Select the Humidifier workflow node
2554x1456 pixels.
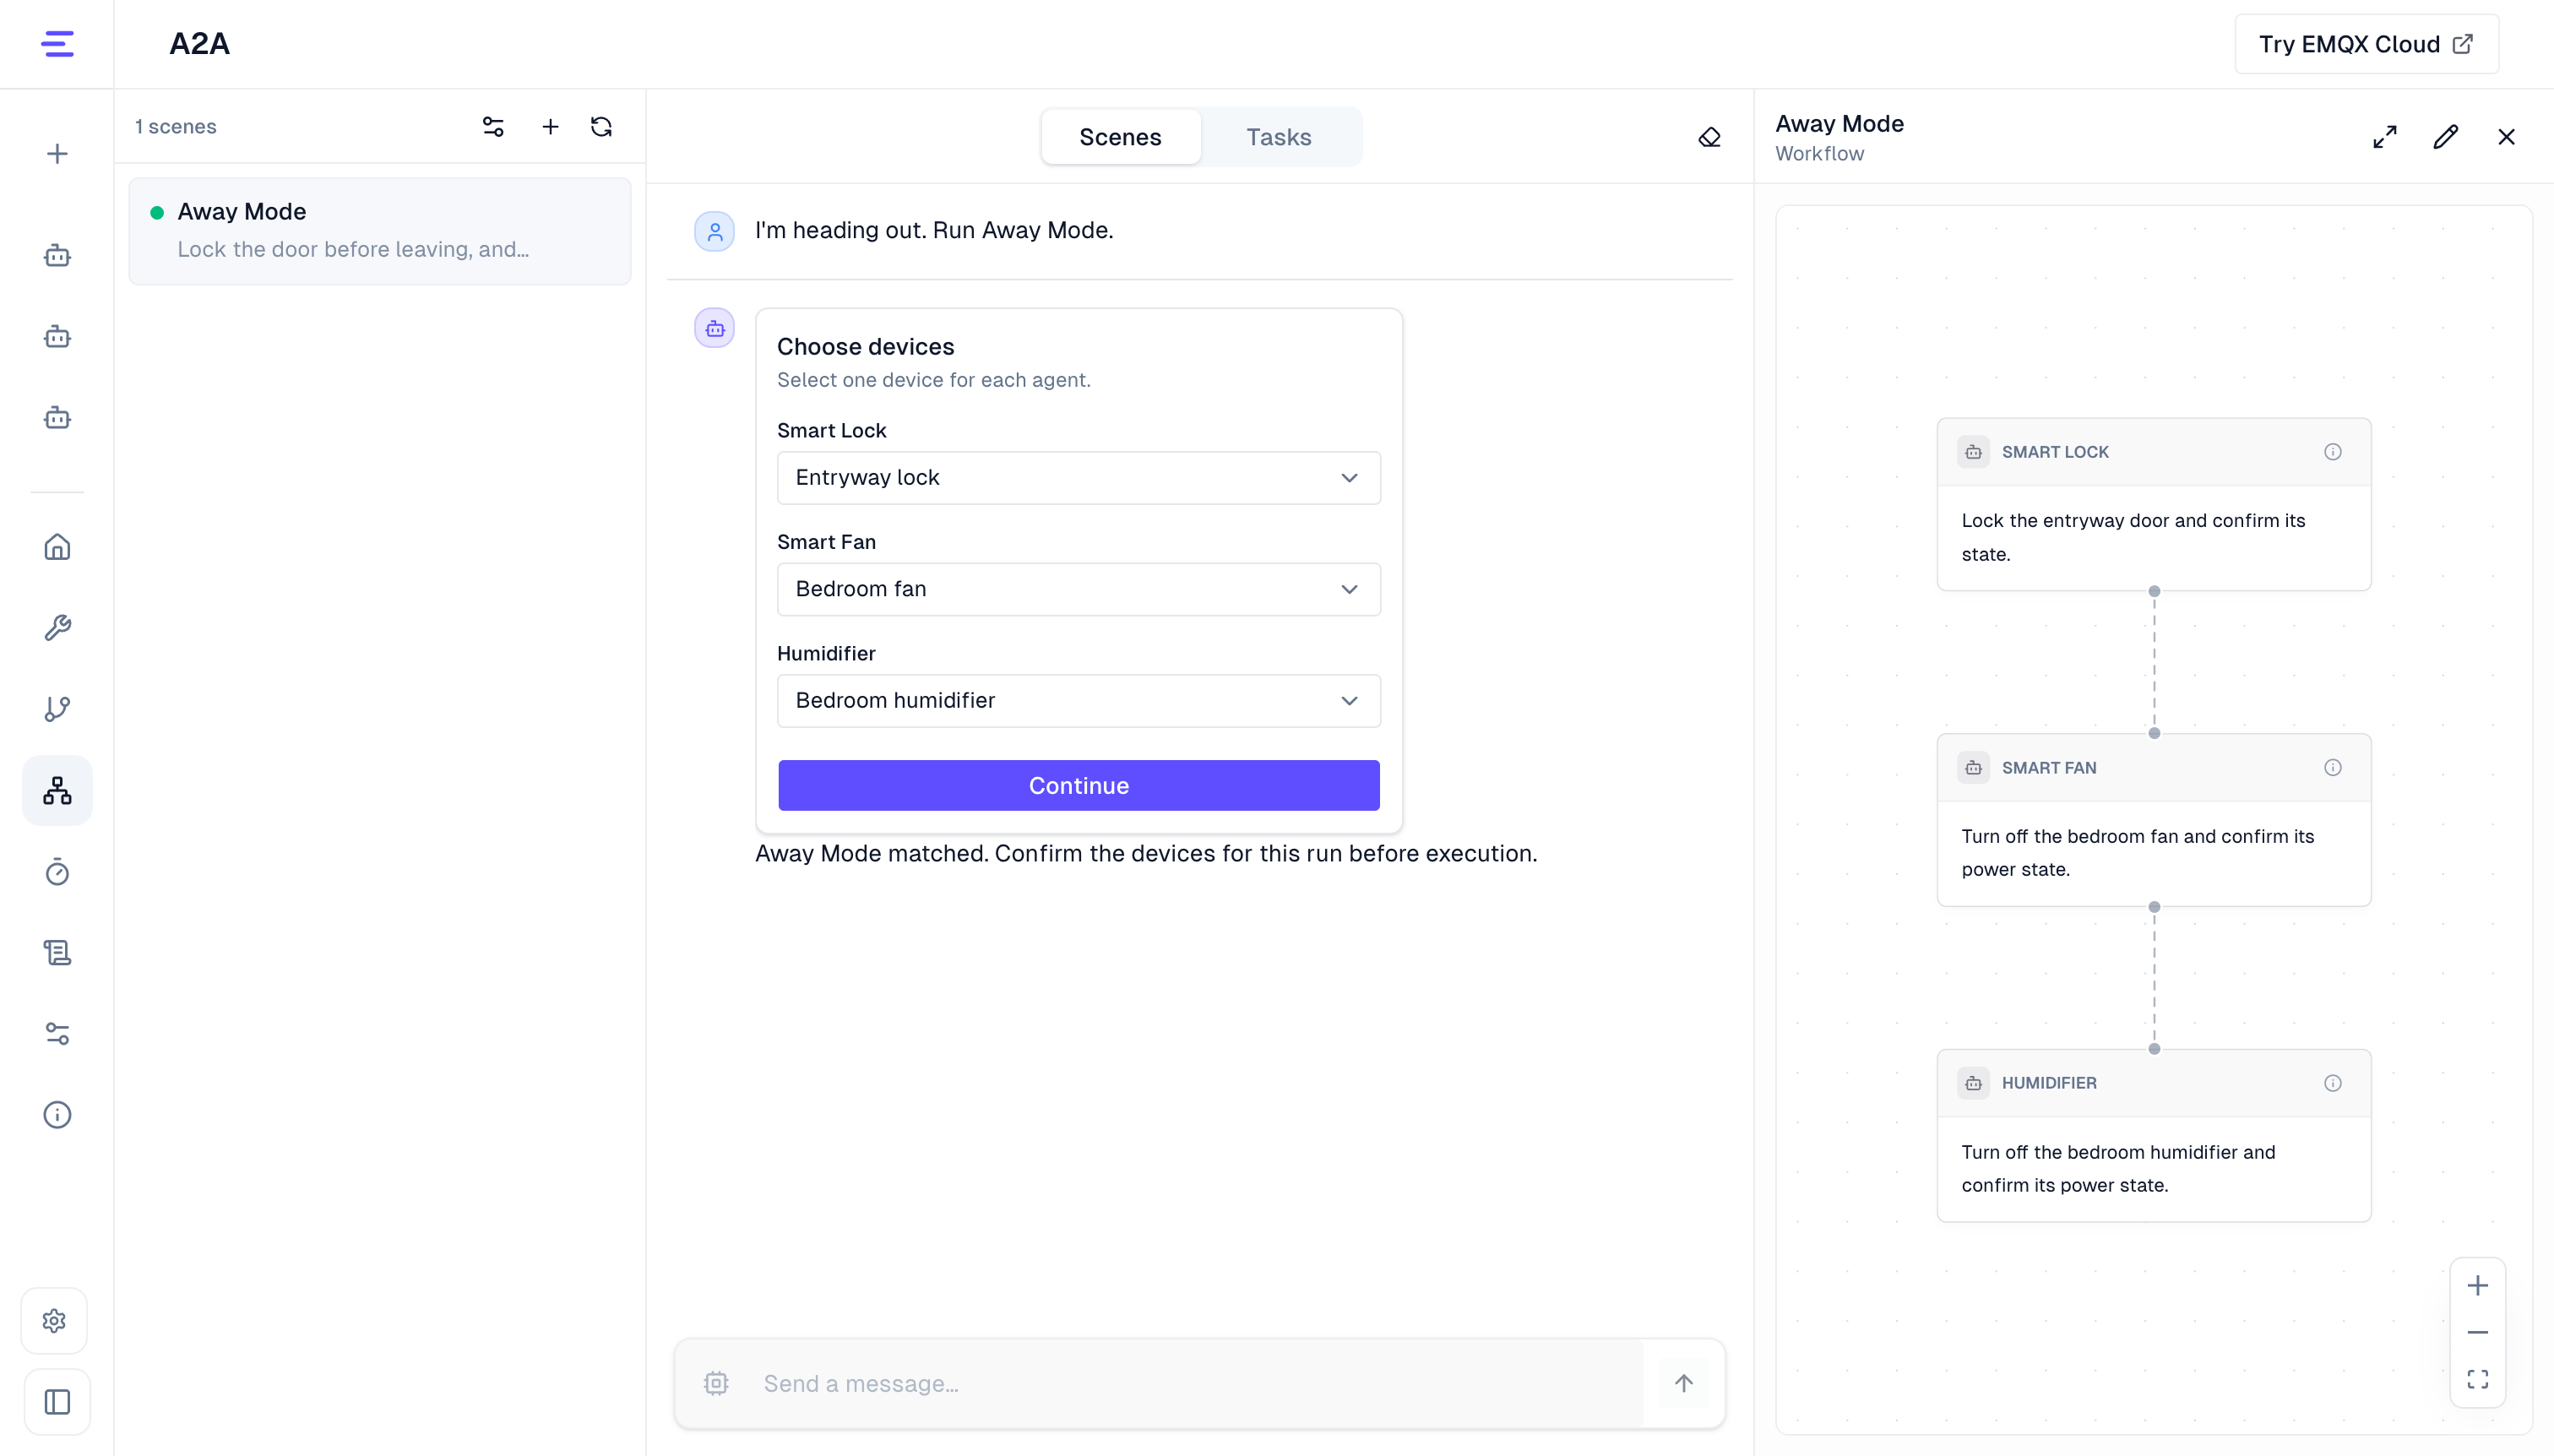point(2154,1136)
